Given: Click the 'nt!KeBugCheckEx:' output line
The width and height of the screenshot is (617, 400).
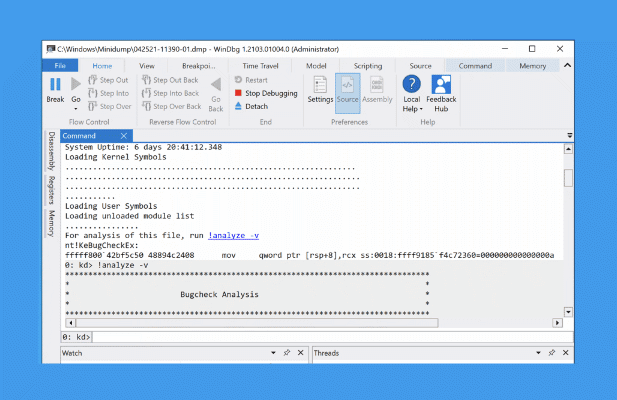Looking at the screenshot, I should pos(102,245).
